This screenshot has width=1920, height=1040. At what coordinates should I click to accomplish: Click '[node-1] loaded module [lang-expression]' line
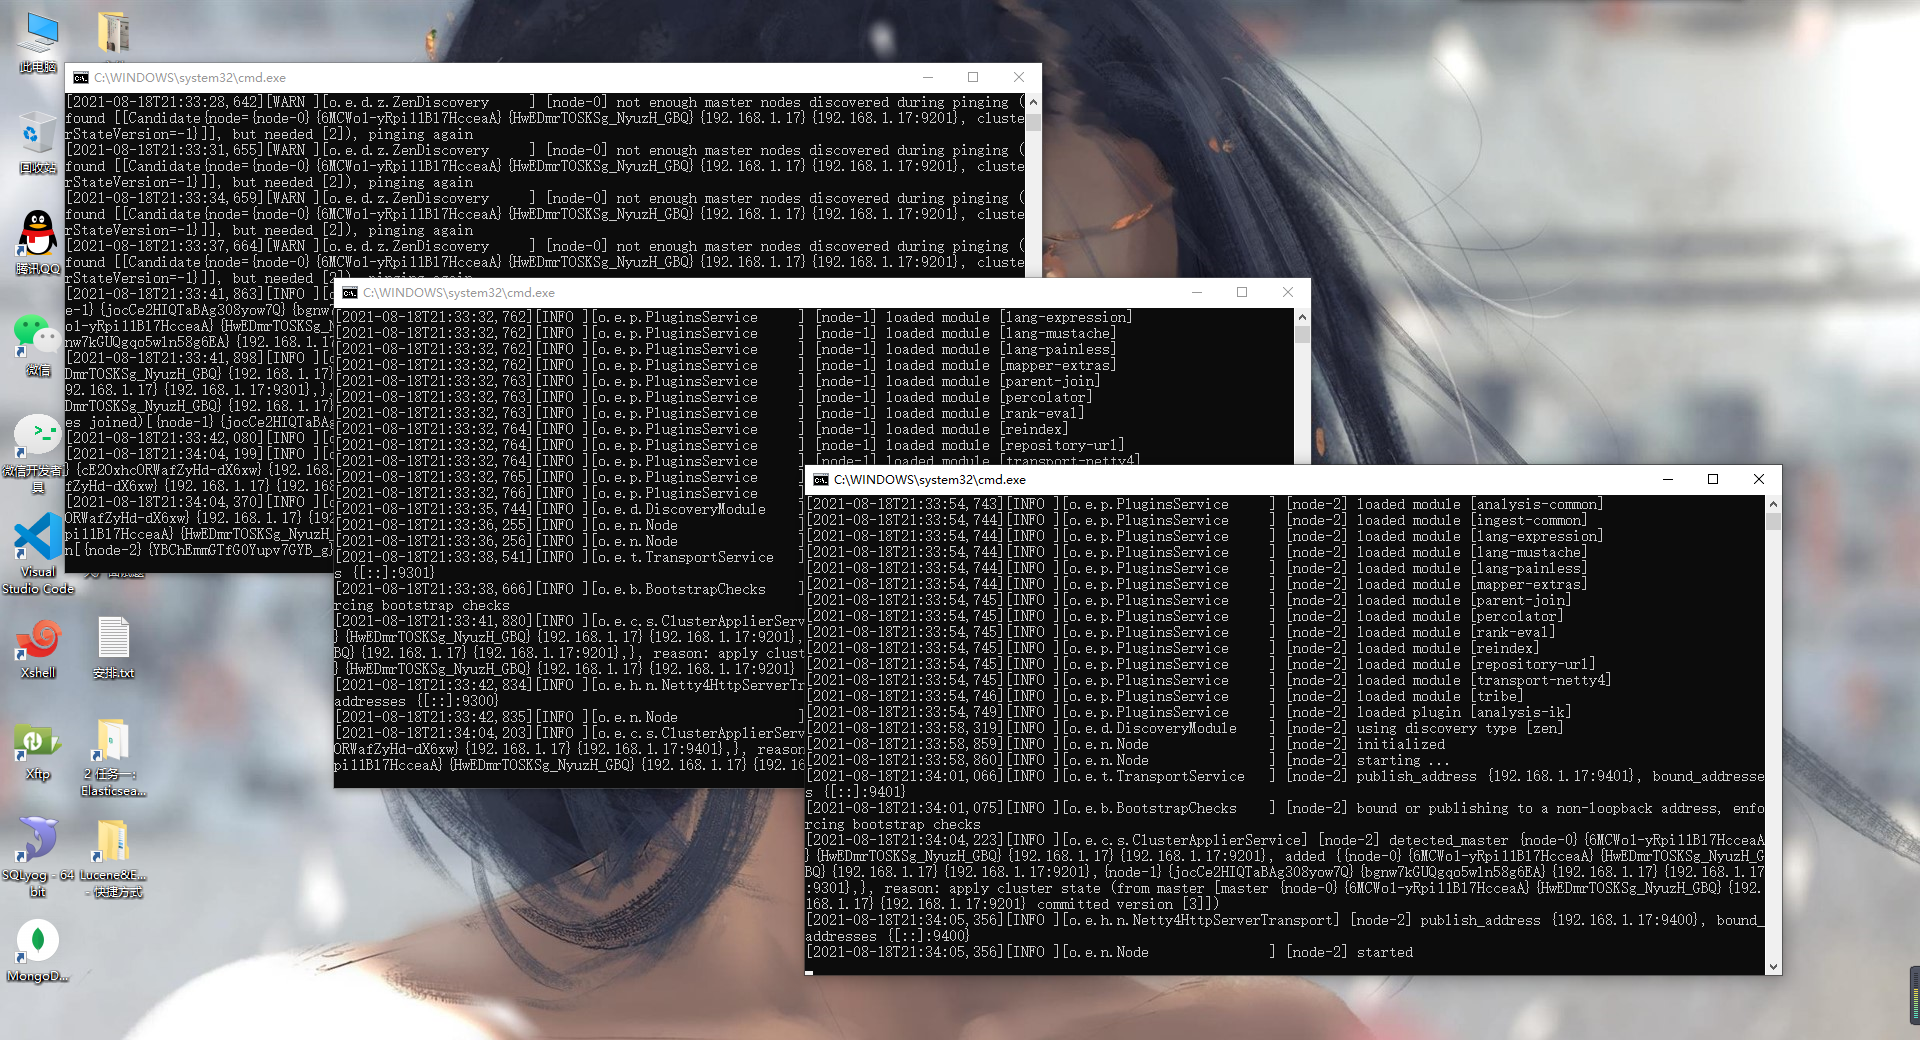pyautogui.click(x=735, y=318)
